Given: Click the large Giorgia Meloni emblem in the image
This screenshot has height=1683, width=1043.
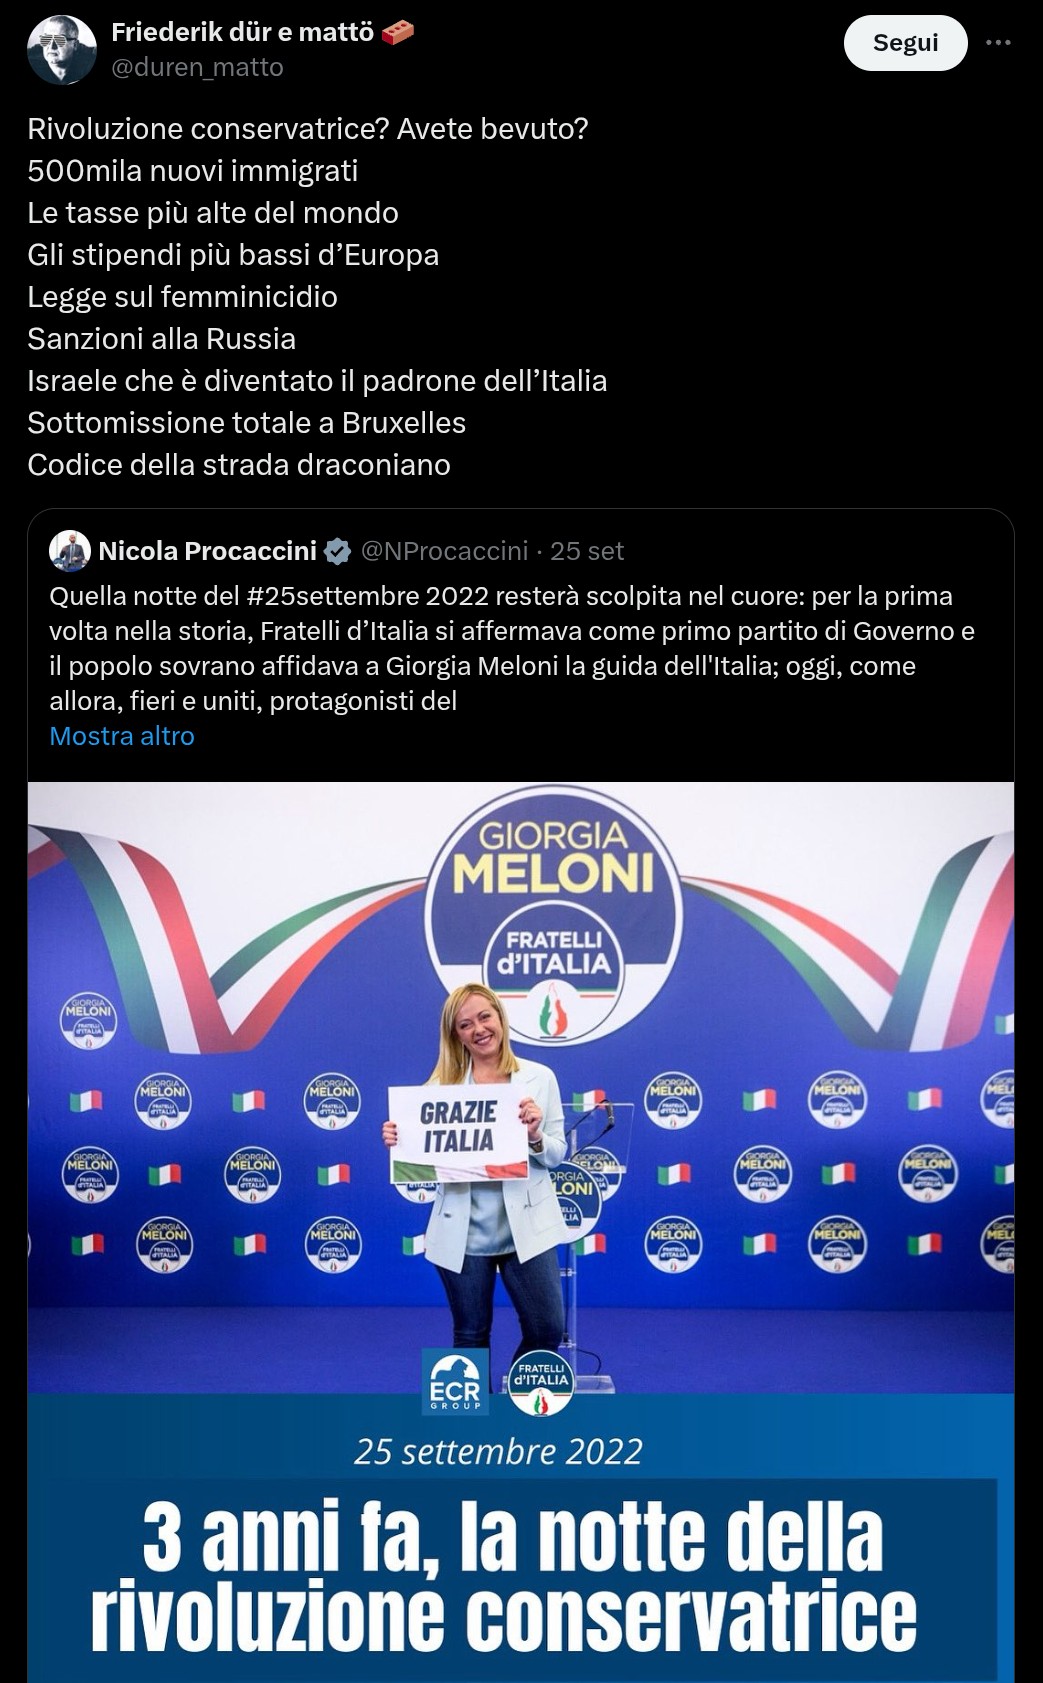Looking at the screenshot, I should pyautogui.click(x=553, y=912).
